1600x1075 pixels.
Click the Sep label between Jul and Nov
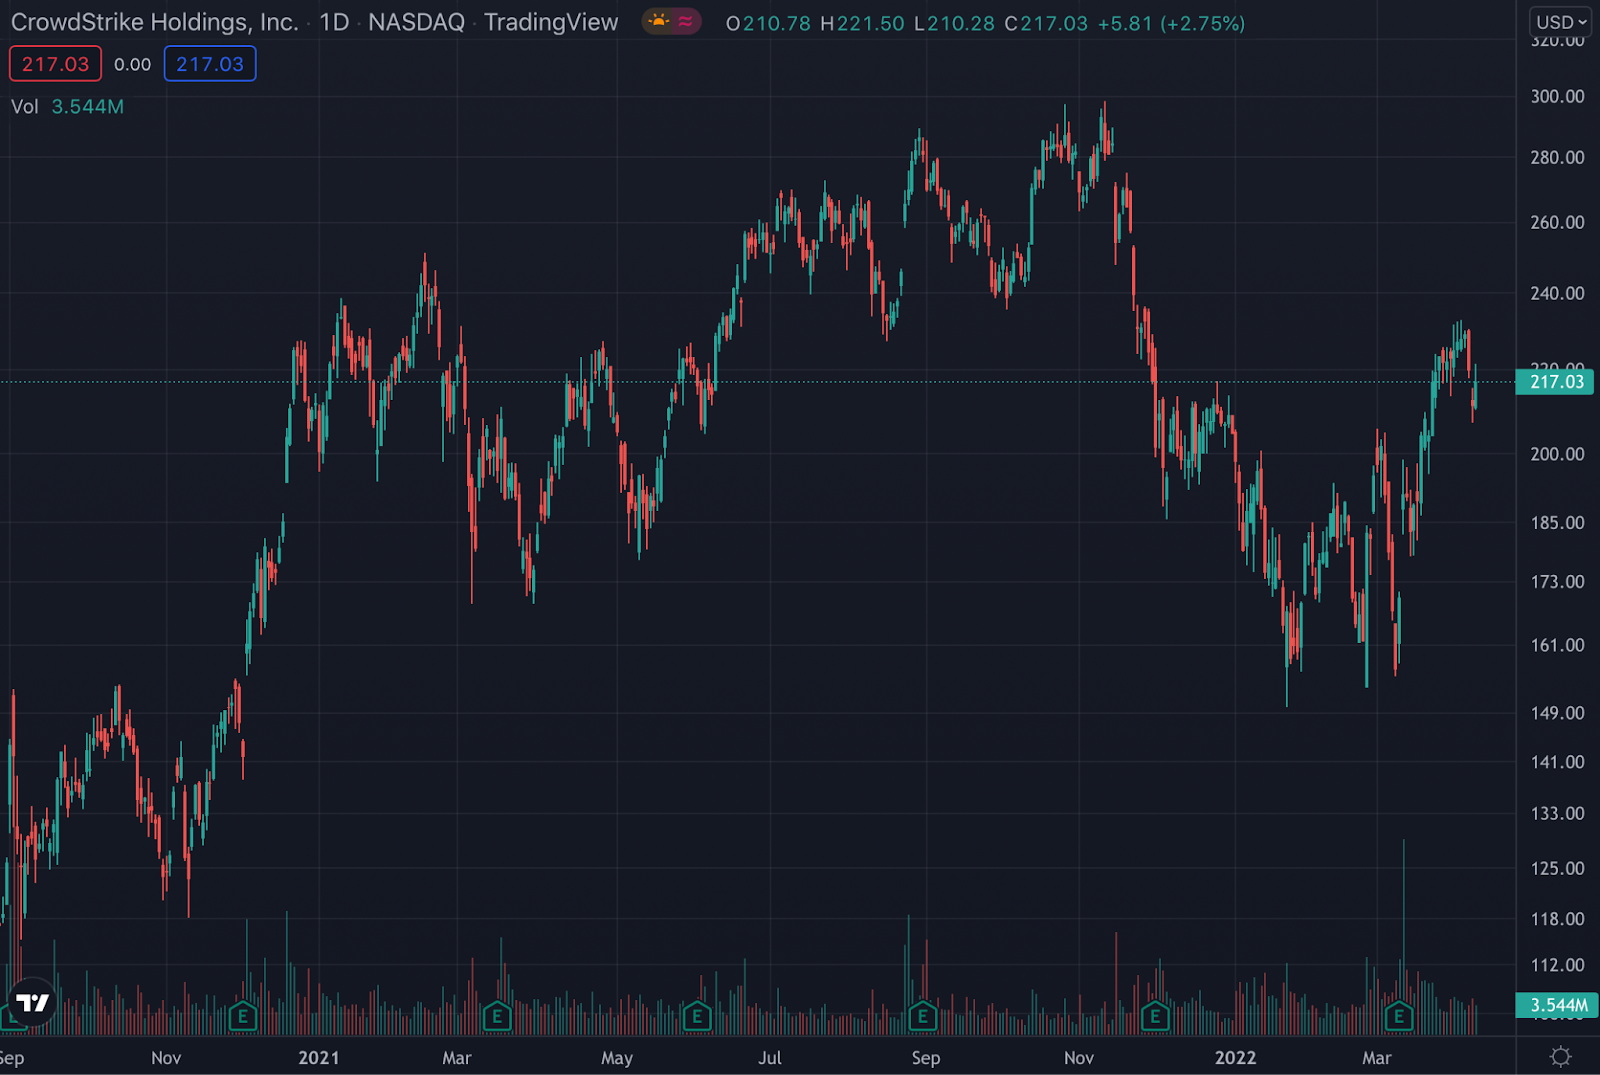926,1058
